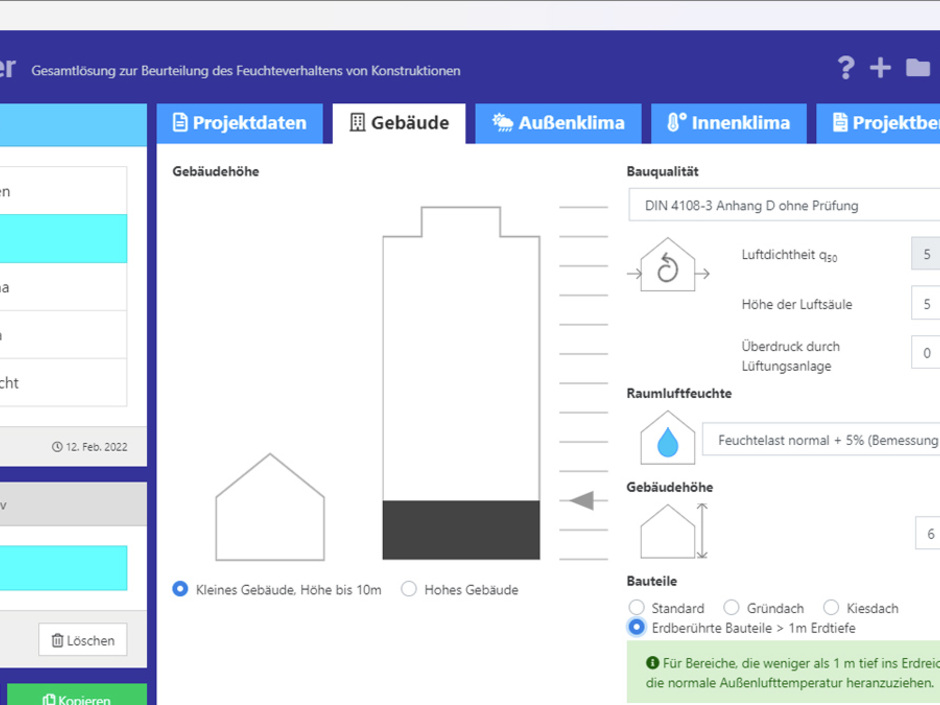Select the Standard component option
The width and height of the screenshot is (940, 705).
(x=637, y=608)
